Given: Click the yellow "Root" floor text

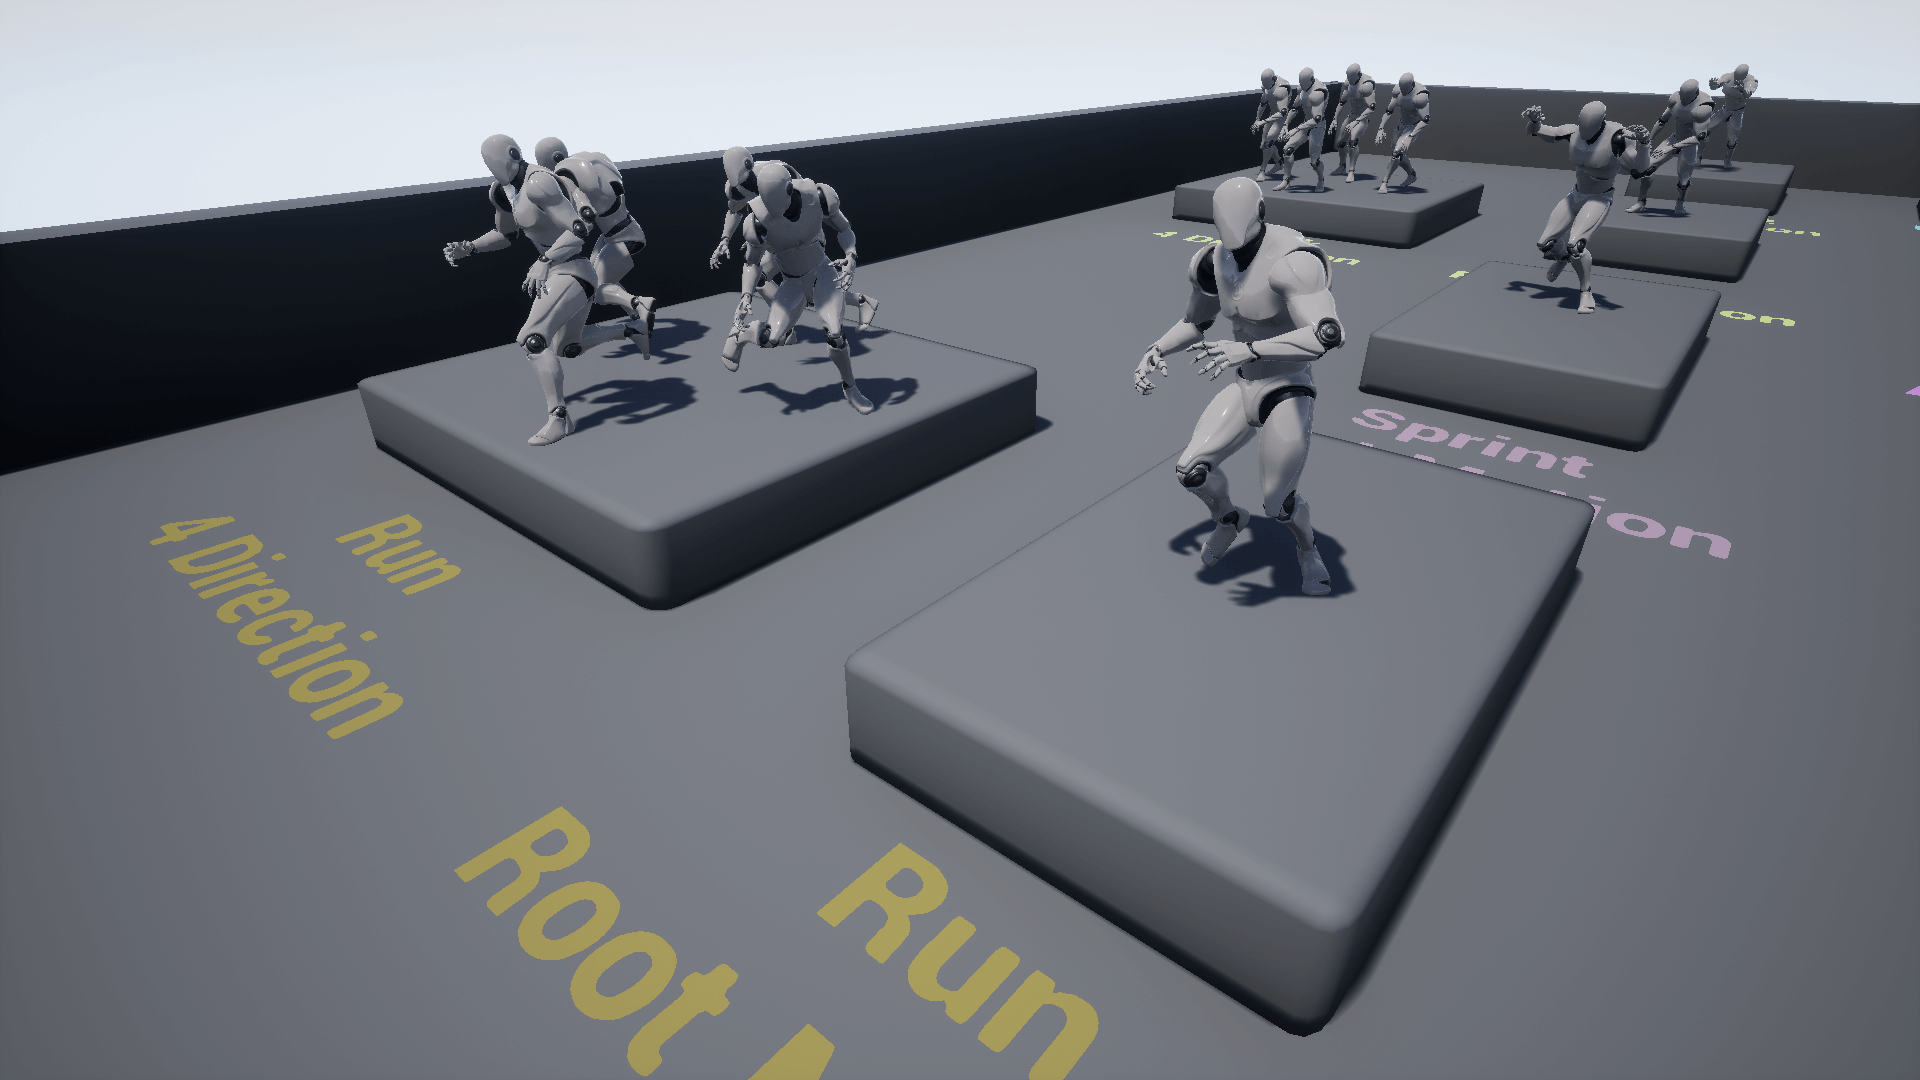Looking at the screenshot, I should pyautogui.click(x=598, y=940).
